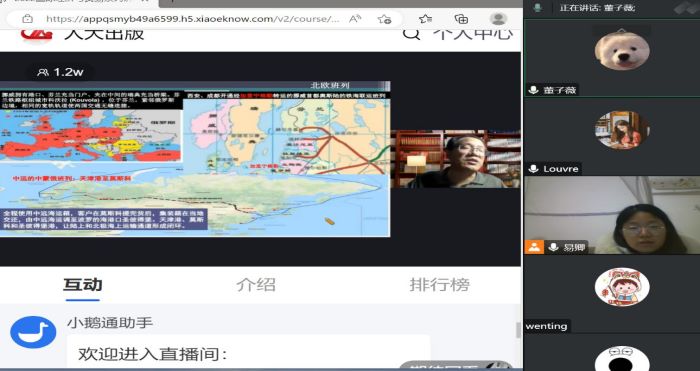Click the page's vertical scrollbar
This screenshot has width=700, height=371.
pyautogui.click(x=518, y=330)
